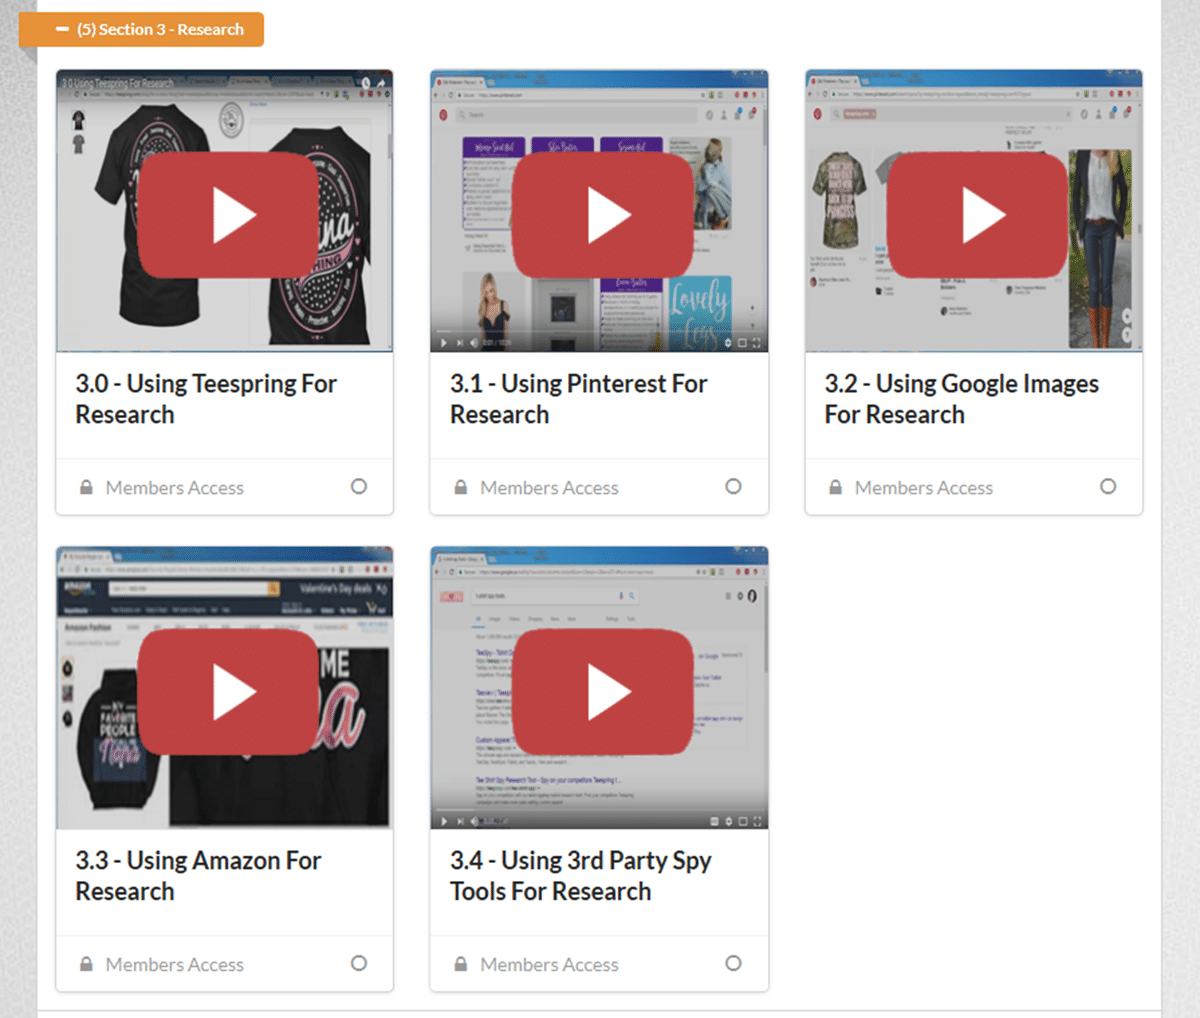Click the fullscreen icon in Spy Tools video controls
This screenshot has width=1200, height=1018.
point(757,821)
